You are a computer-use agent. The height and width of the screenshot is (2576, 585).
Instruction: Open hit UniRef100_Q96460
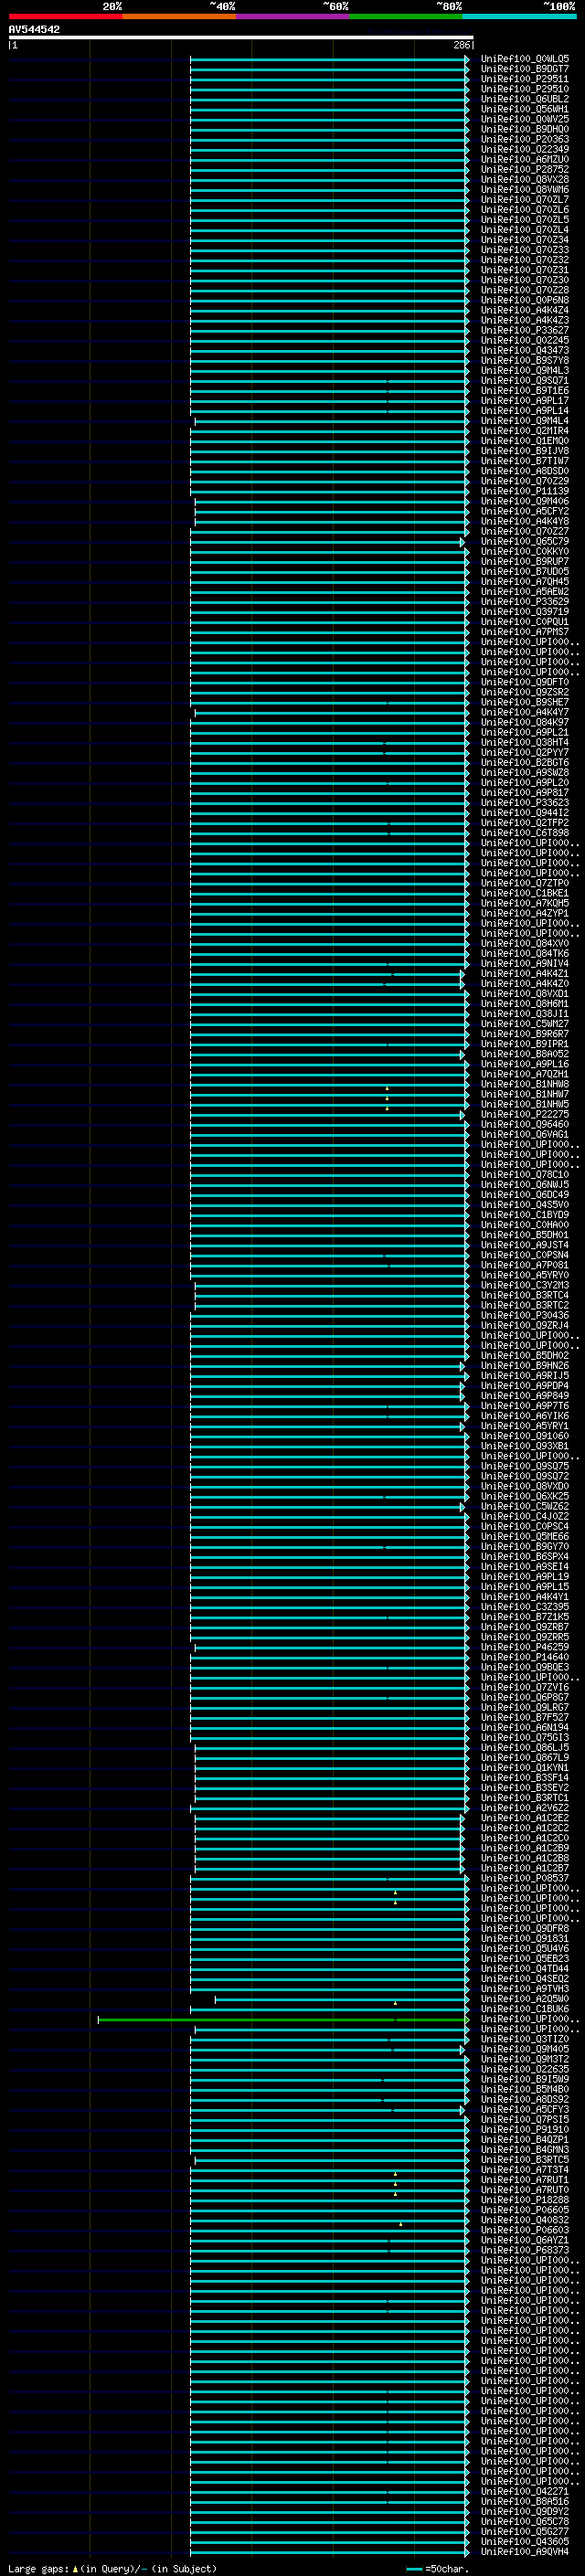[x=525, y=1125]
